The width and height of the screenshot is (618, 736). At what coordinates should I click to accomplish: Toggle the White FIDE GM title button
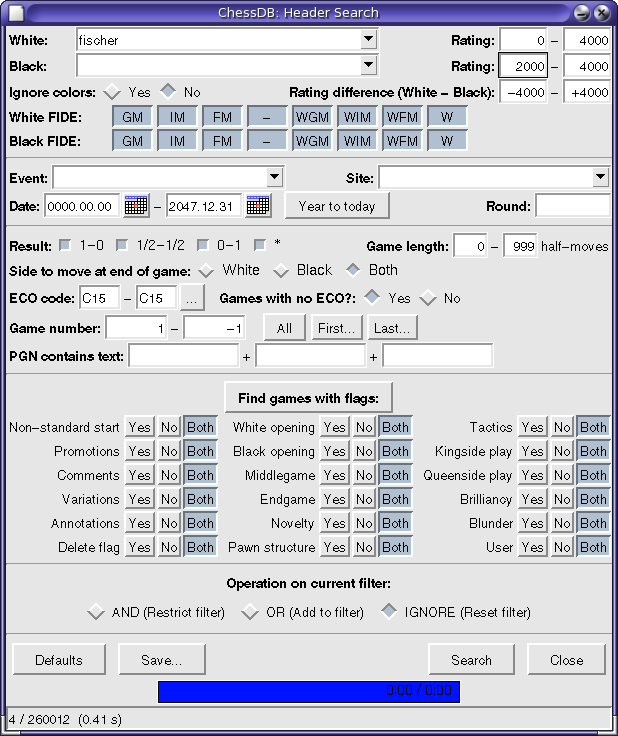click(133, 117)
